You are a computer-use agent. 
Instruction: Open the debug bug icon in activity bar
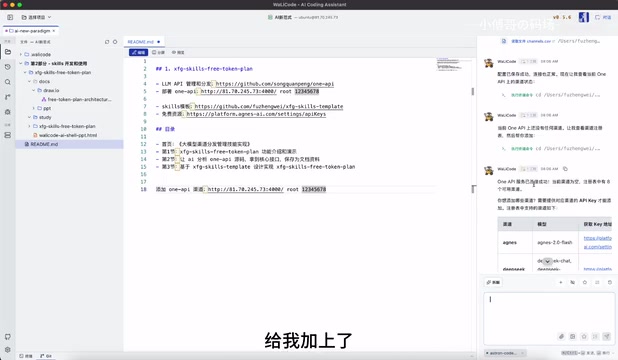click(x=8, y=112)
